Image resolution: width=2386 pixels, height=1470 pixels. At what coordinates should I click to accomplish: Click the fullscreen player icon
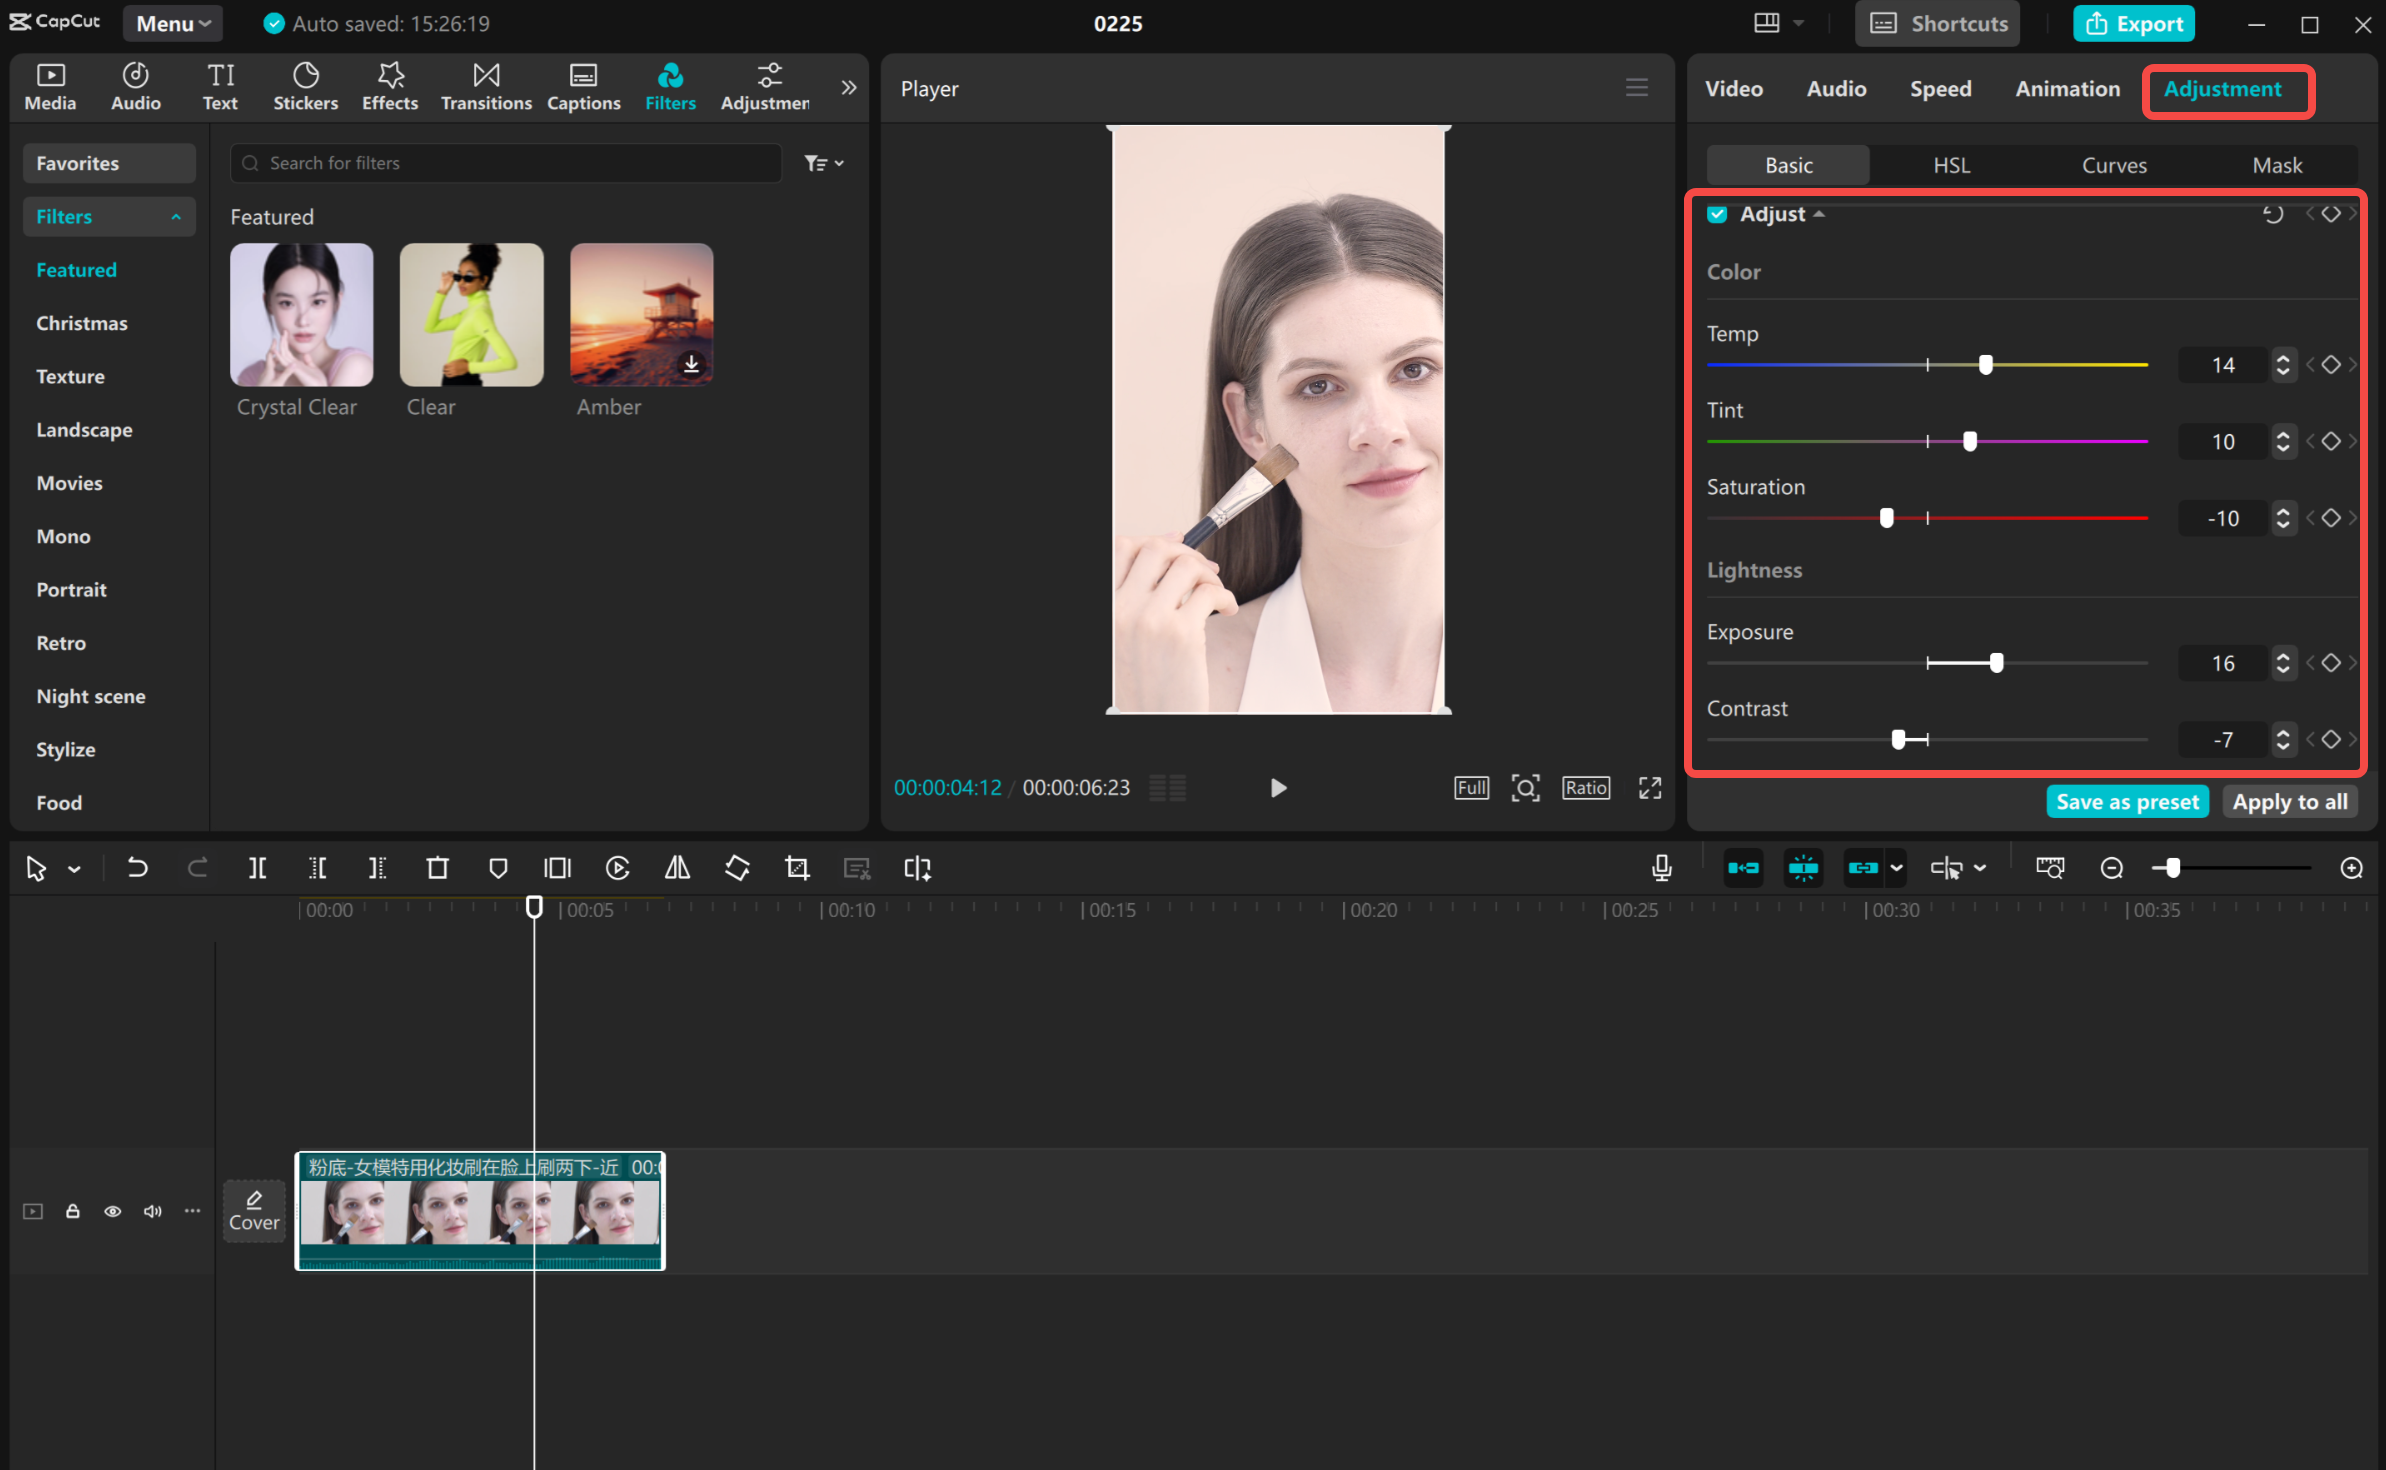1649,788
